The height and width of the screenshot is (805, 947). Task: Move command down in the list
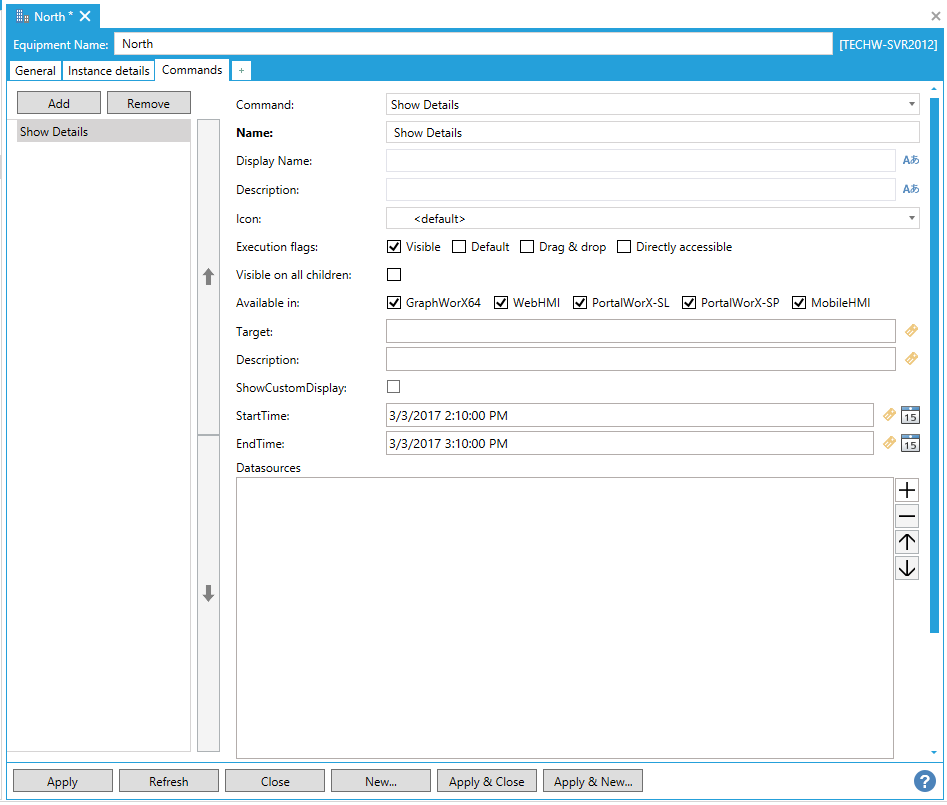209,593
